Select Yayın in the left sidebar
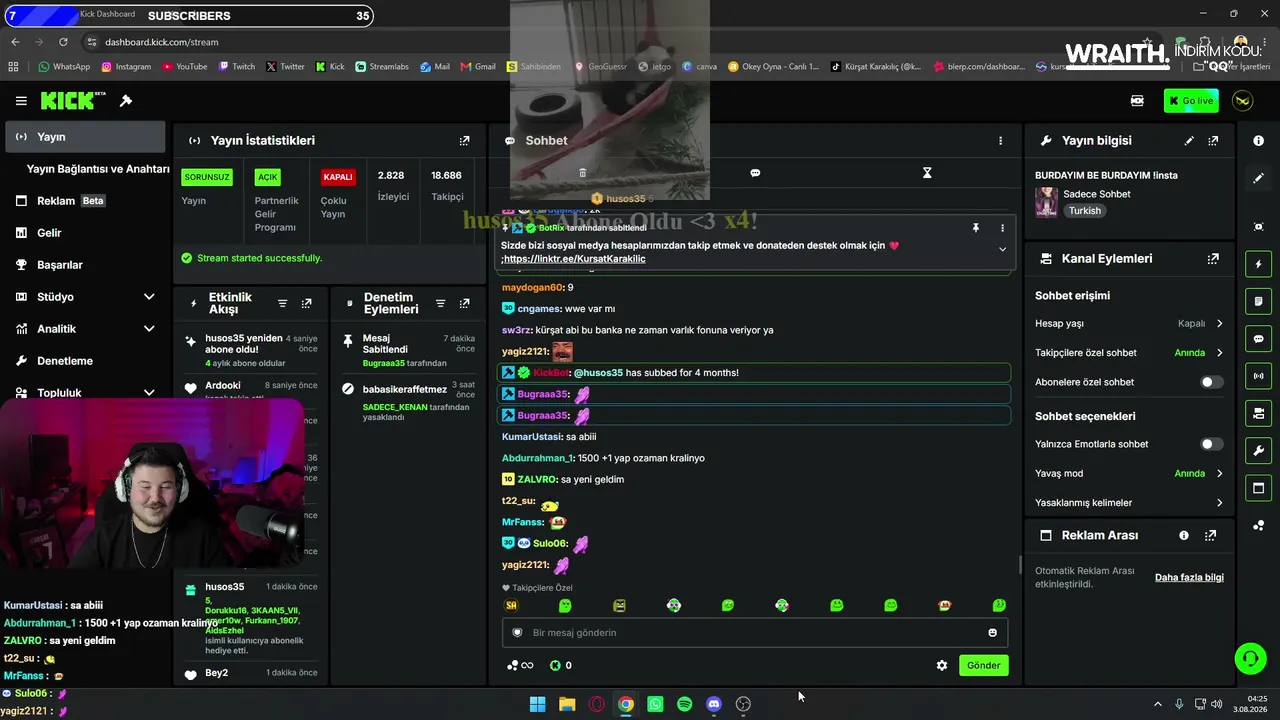 point(85,137)
